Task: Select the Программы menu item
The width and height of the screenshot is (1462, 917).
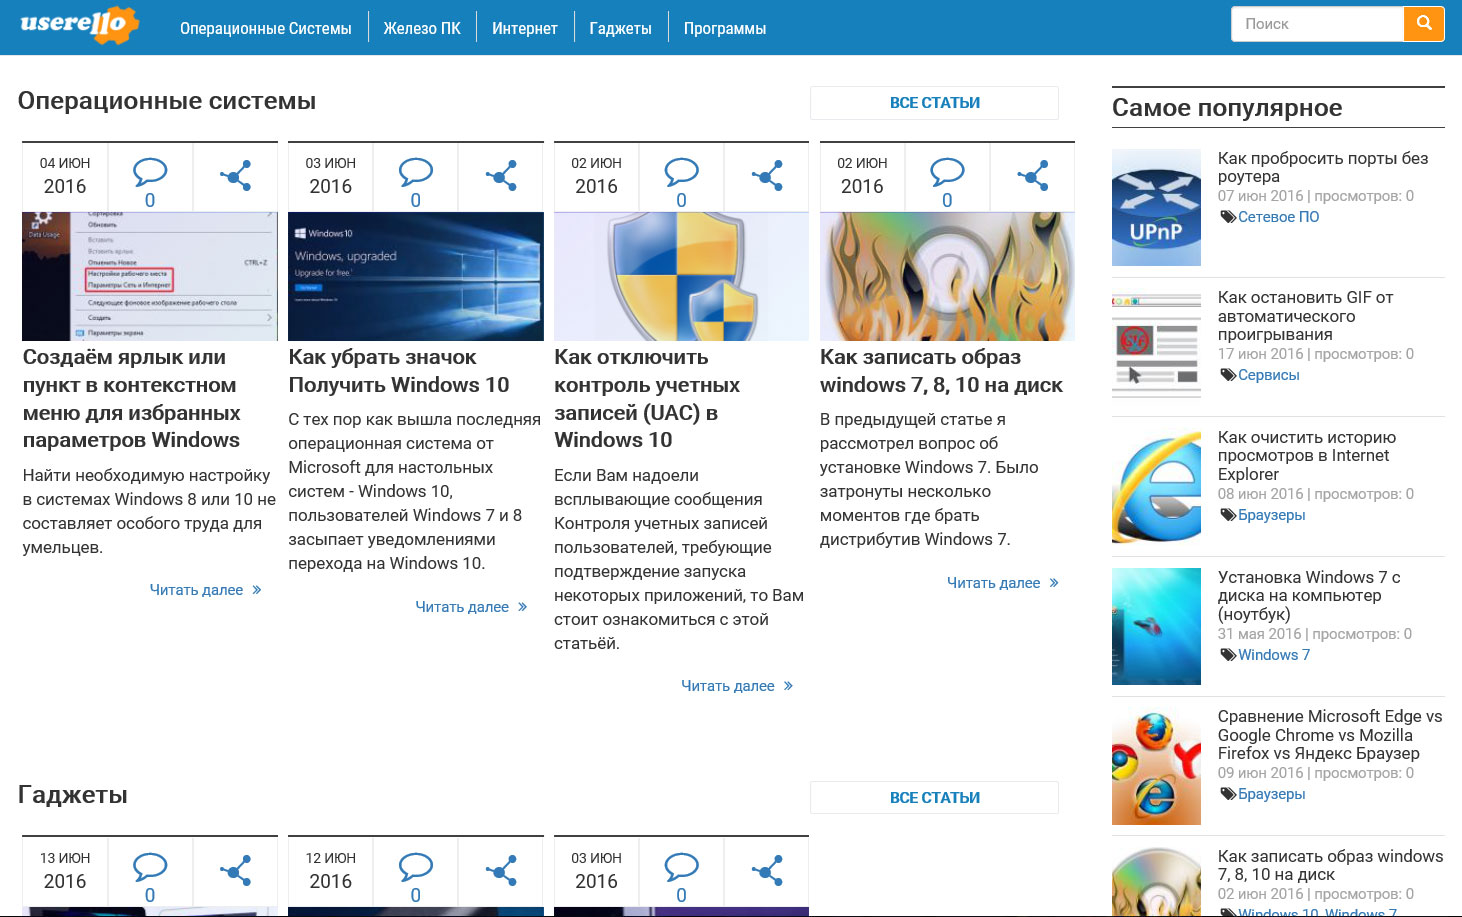Action: point(725,28)
